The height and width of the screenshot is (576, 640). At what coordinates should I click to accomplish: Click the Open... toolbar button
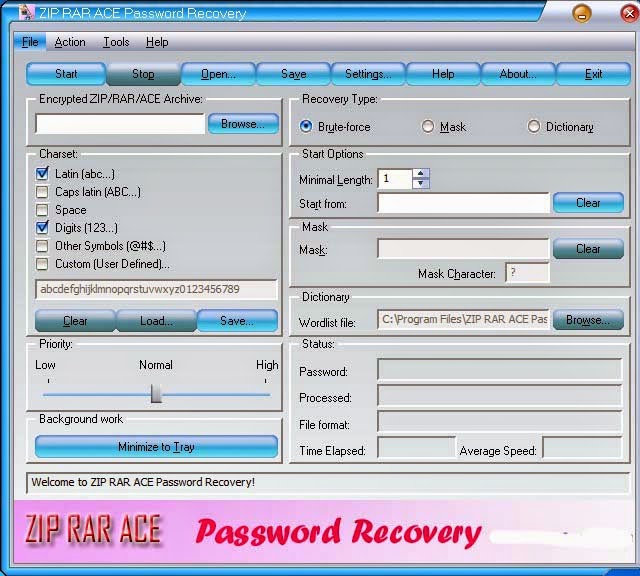pos(218,74)
